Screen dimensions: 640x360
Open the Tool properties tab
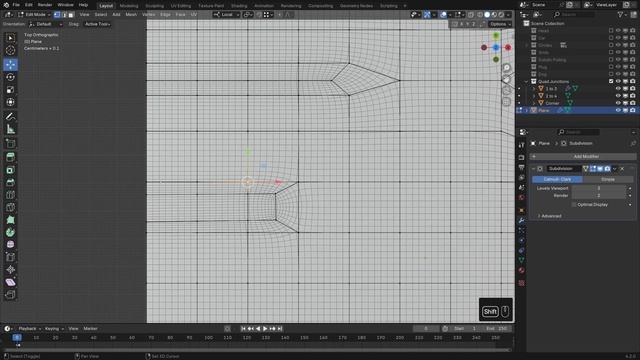[x=521, y=145]
